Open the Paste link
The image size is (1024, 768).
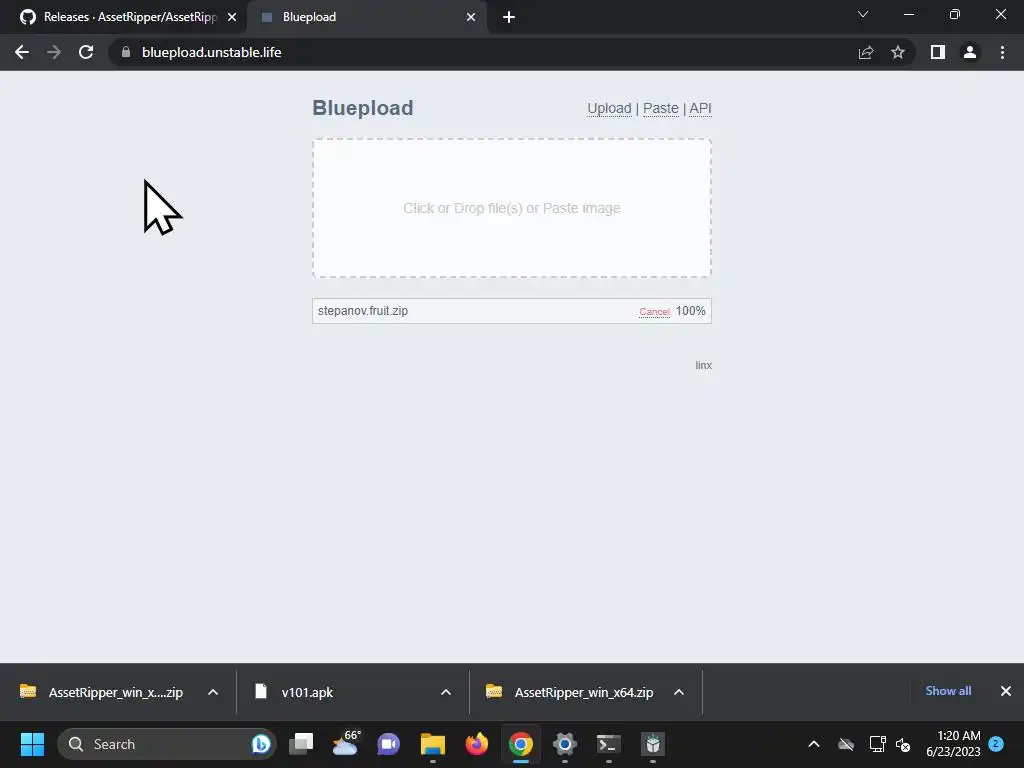[x=661, y=108]
